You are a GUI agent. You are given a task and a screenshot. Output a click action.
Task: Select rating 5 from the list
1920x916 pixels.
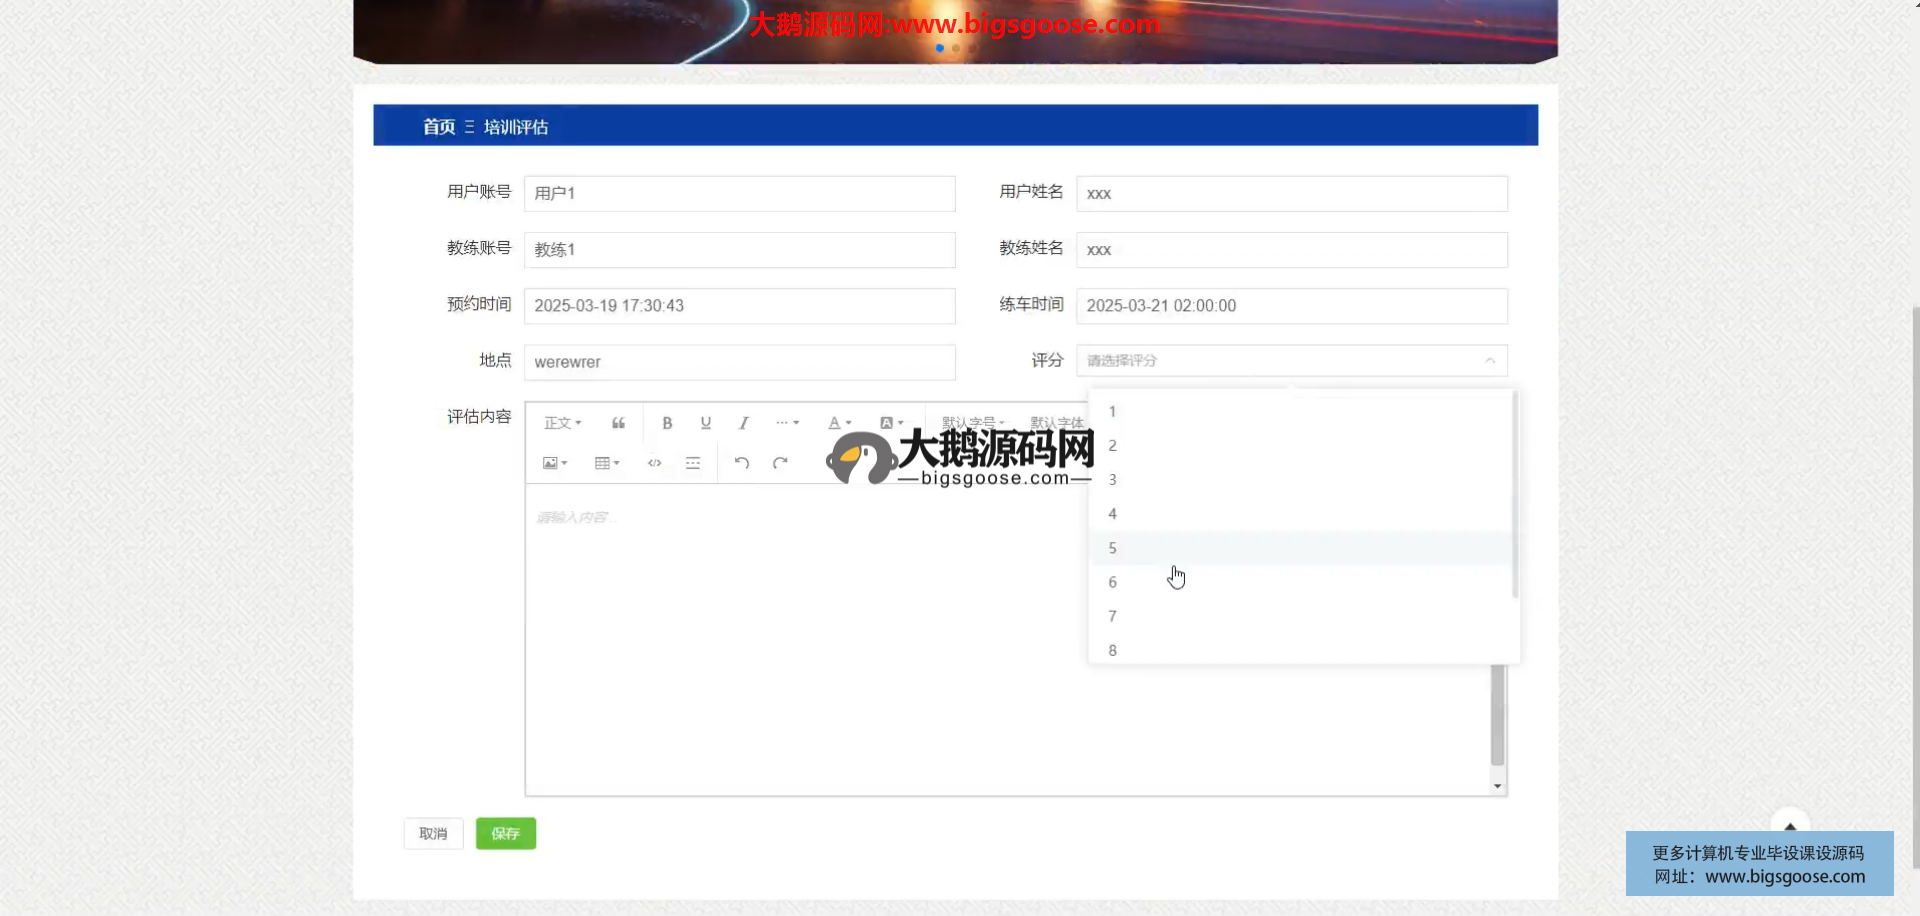[x=1112, y=548]
